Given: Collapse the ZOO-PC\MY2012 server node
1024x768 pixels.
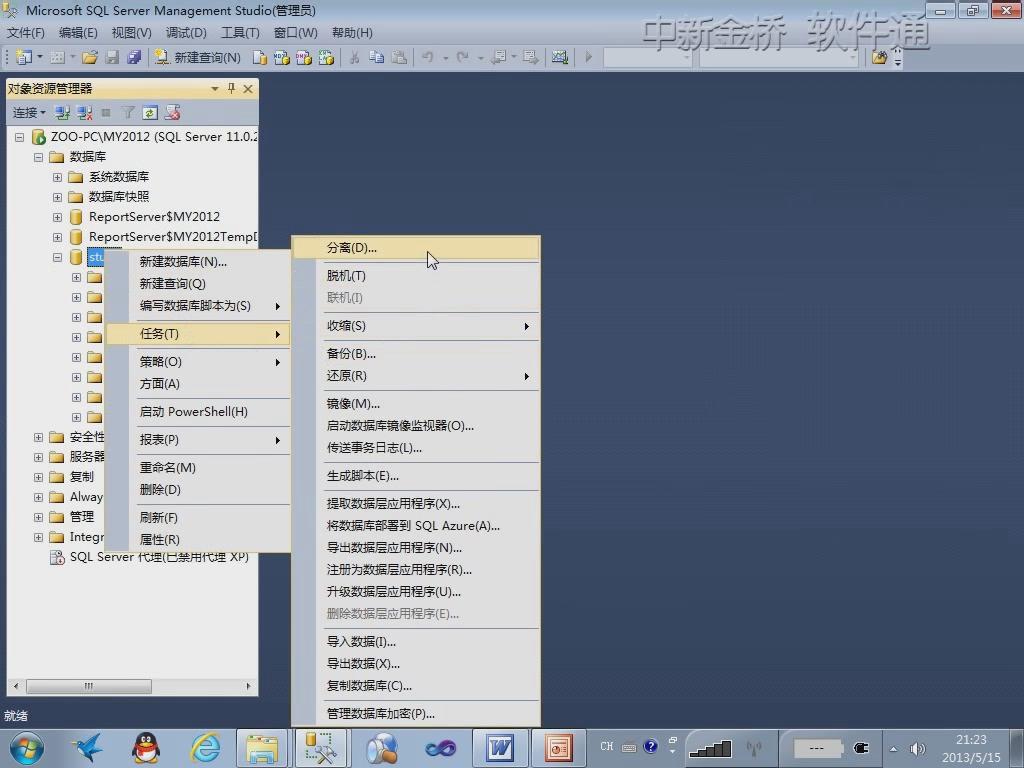Looking at the screenshot, I should pyautogui.click(x=20, y=137).
